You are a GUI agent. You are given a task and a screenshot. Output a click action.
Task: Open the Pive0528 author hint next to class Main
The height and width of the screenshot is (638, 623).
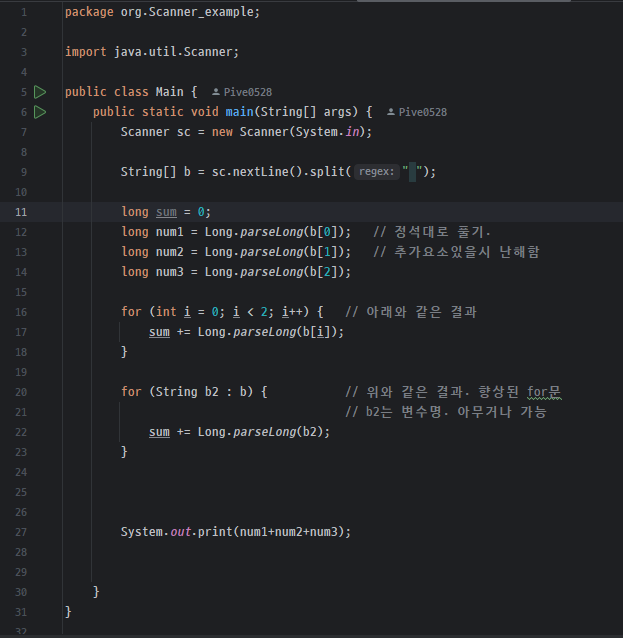tap(242, 92)
